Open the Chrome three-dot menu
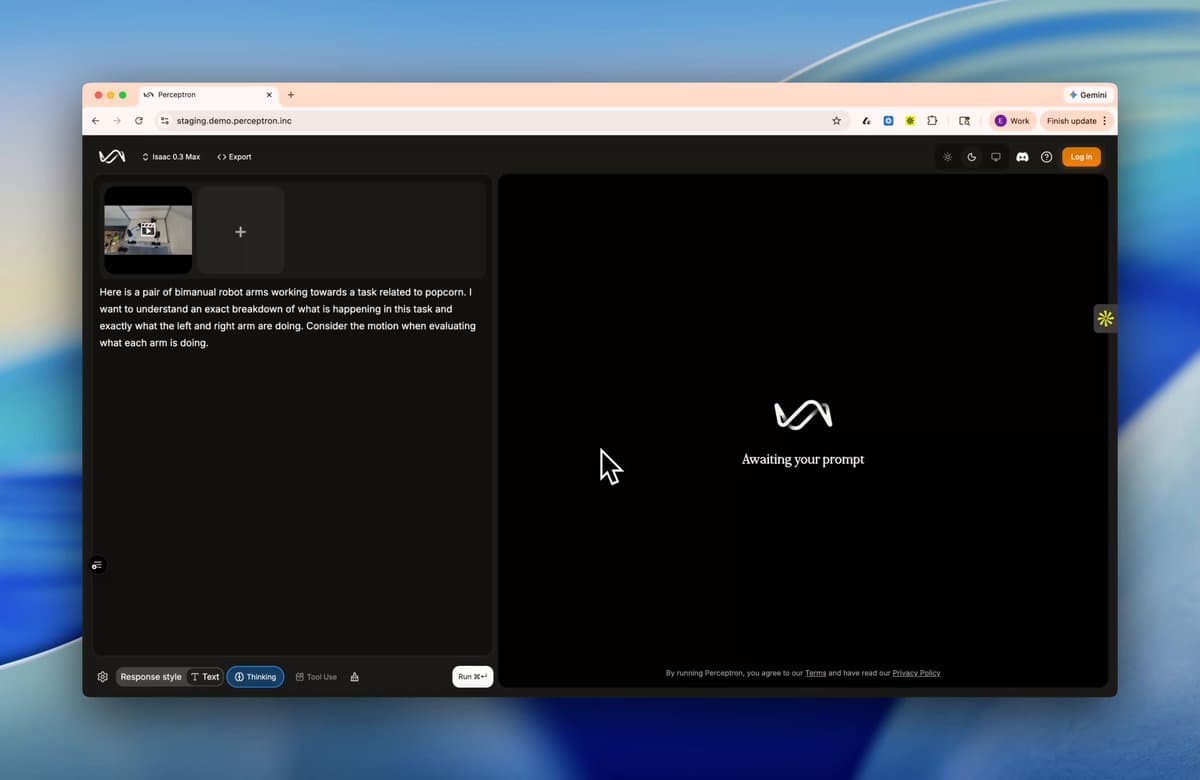The height and width of the screenshot is (780, 1200). 1104,120
